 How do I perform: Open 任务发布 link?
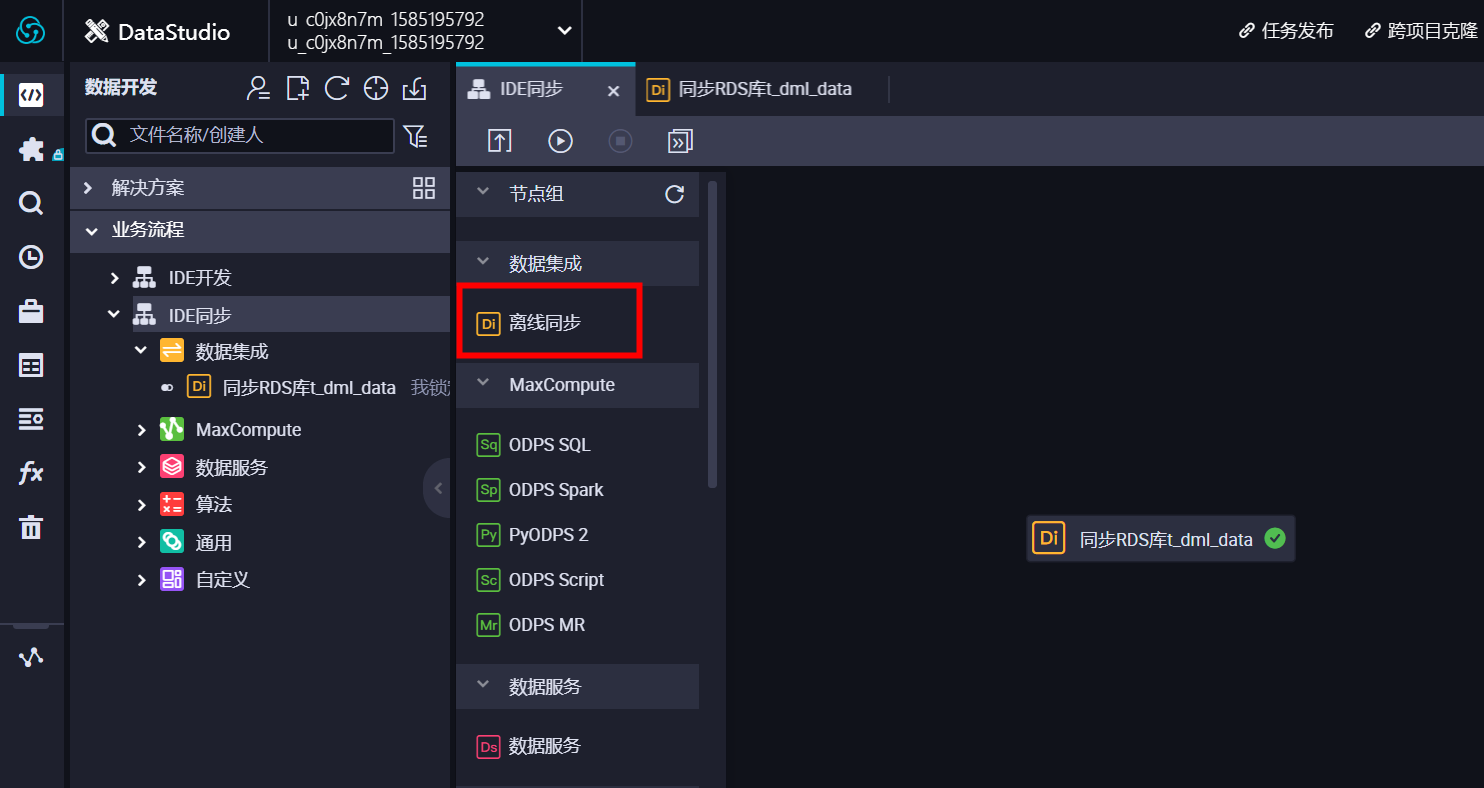click(x=1297, y=31)
